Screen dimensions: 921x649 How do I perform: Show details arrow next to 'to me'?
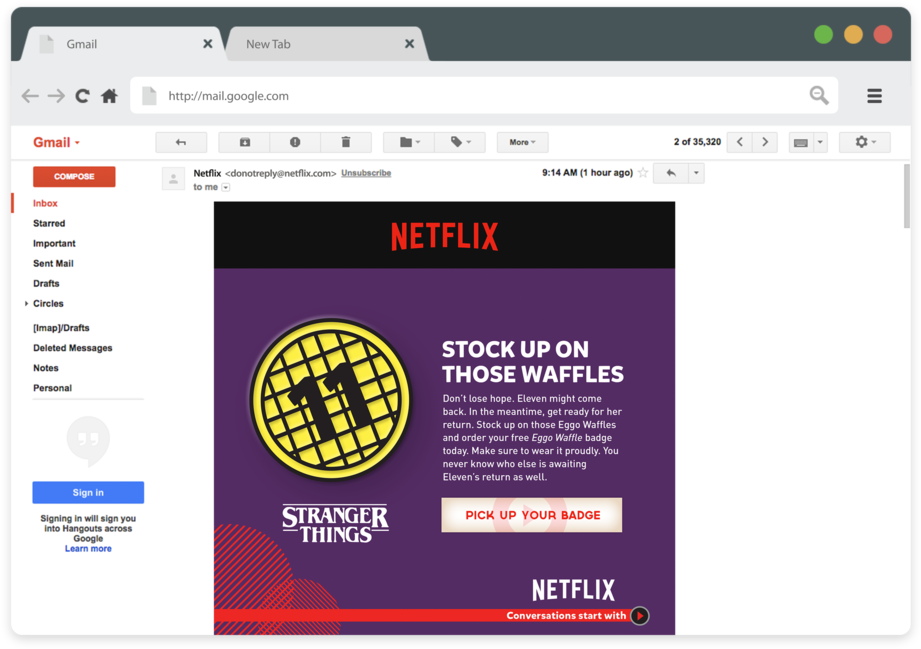tap(226, 187)
